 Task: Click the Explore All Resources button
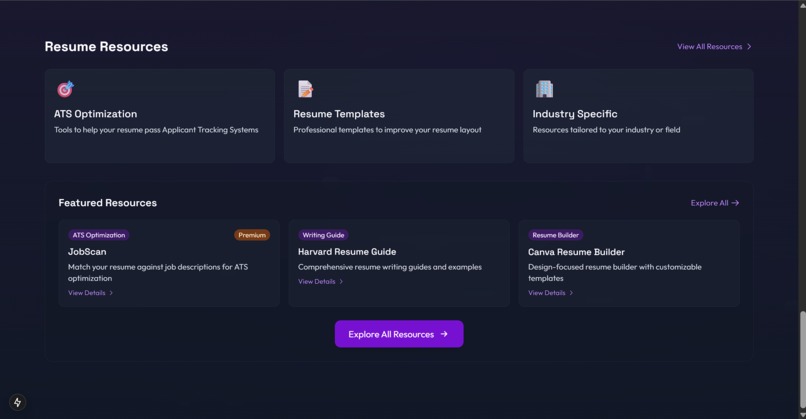click(x=399, y=334)
